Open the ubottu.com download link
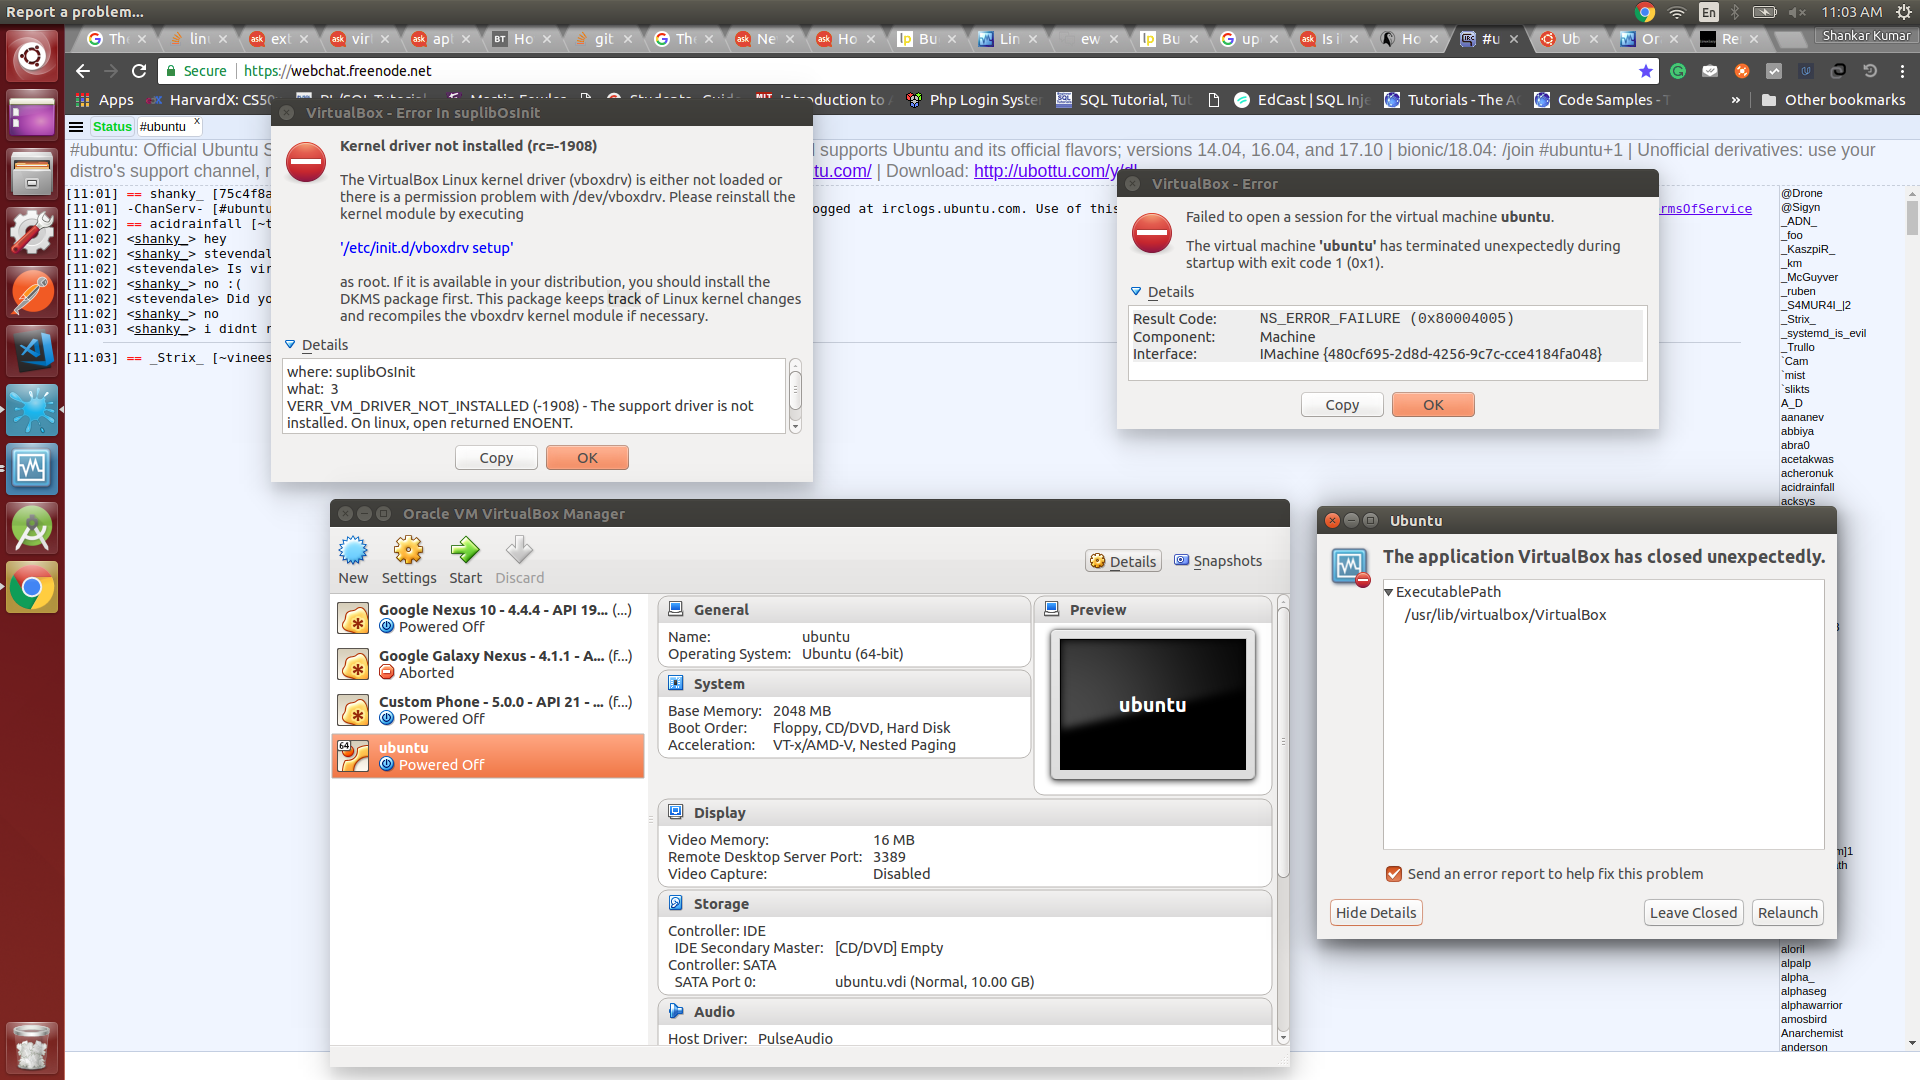This screenshot has height=1080, width=1920. pyautogui.click(x=1055, y=171)
